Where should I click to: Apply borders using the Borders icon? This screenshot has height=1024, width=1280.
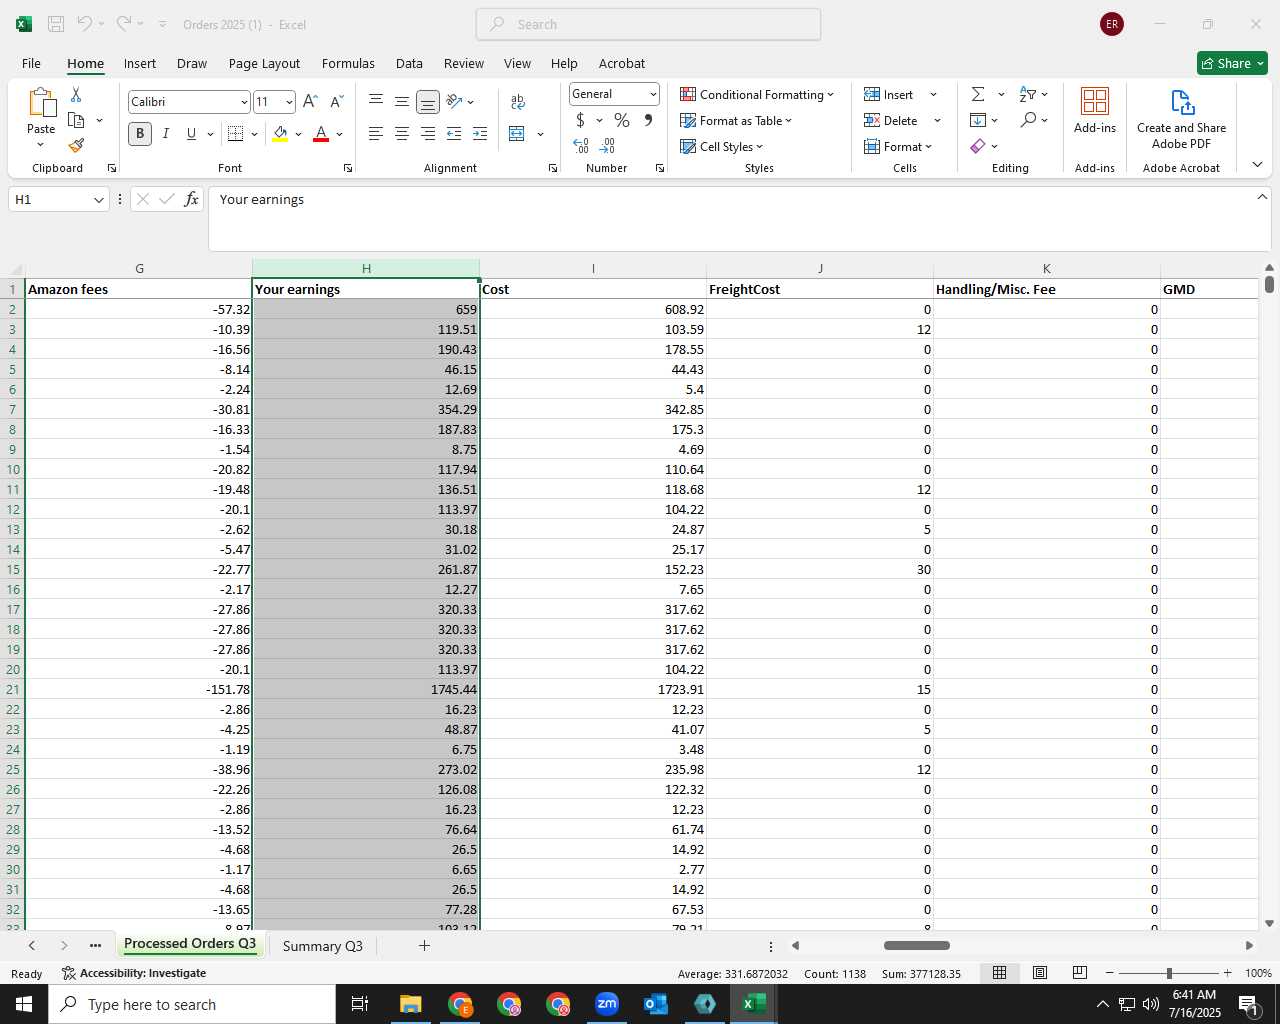pyautogui.click(x=236, y=133)
